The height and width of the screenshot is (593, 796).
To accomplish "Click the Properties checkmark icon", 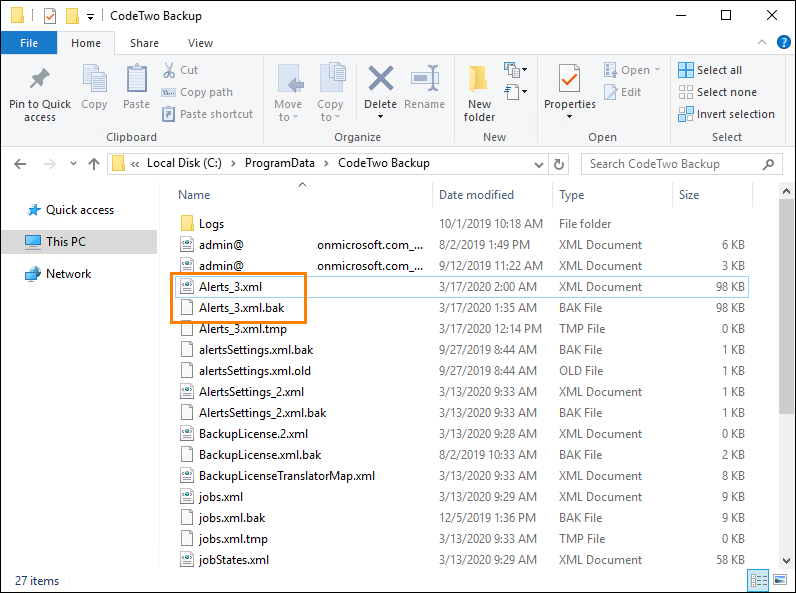I will point(570,78).
